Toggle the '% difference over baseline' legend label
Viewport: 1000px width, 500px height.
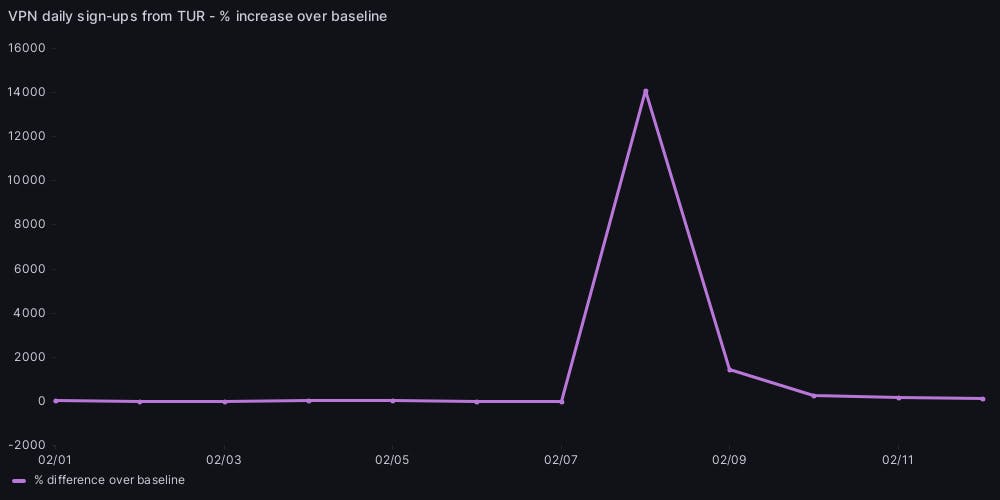pyautogui.click(x=109, y=480)
